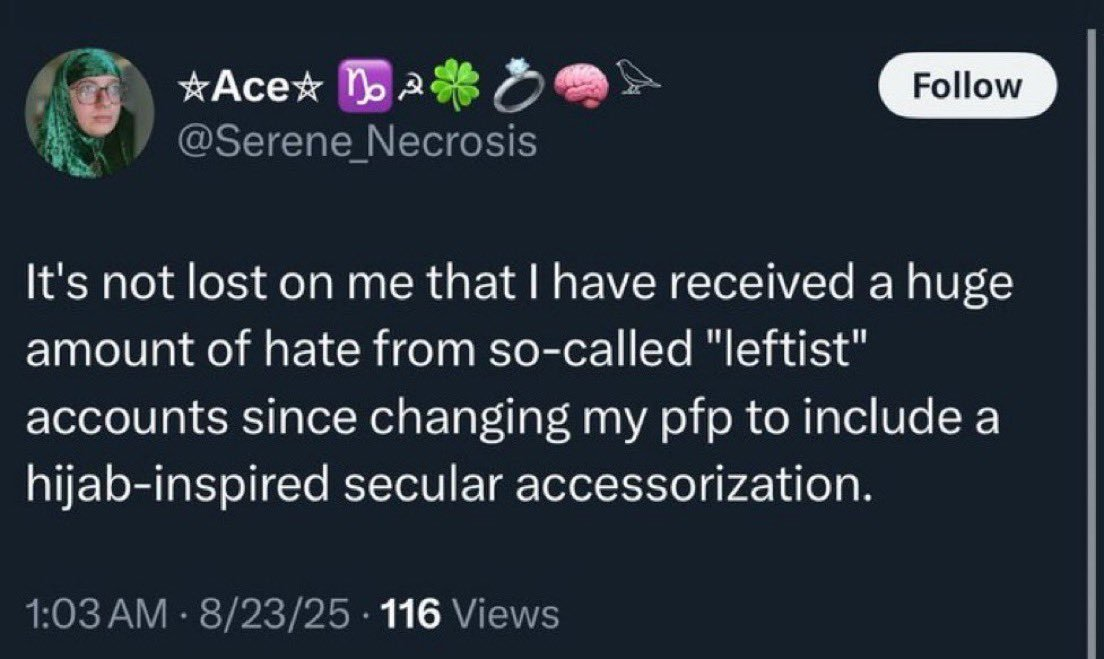Click the purple Capricorn zodiac emoji
This screenshot has width=1104, height=659.
tap(364, 85)
